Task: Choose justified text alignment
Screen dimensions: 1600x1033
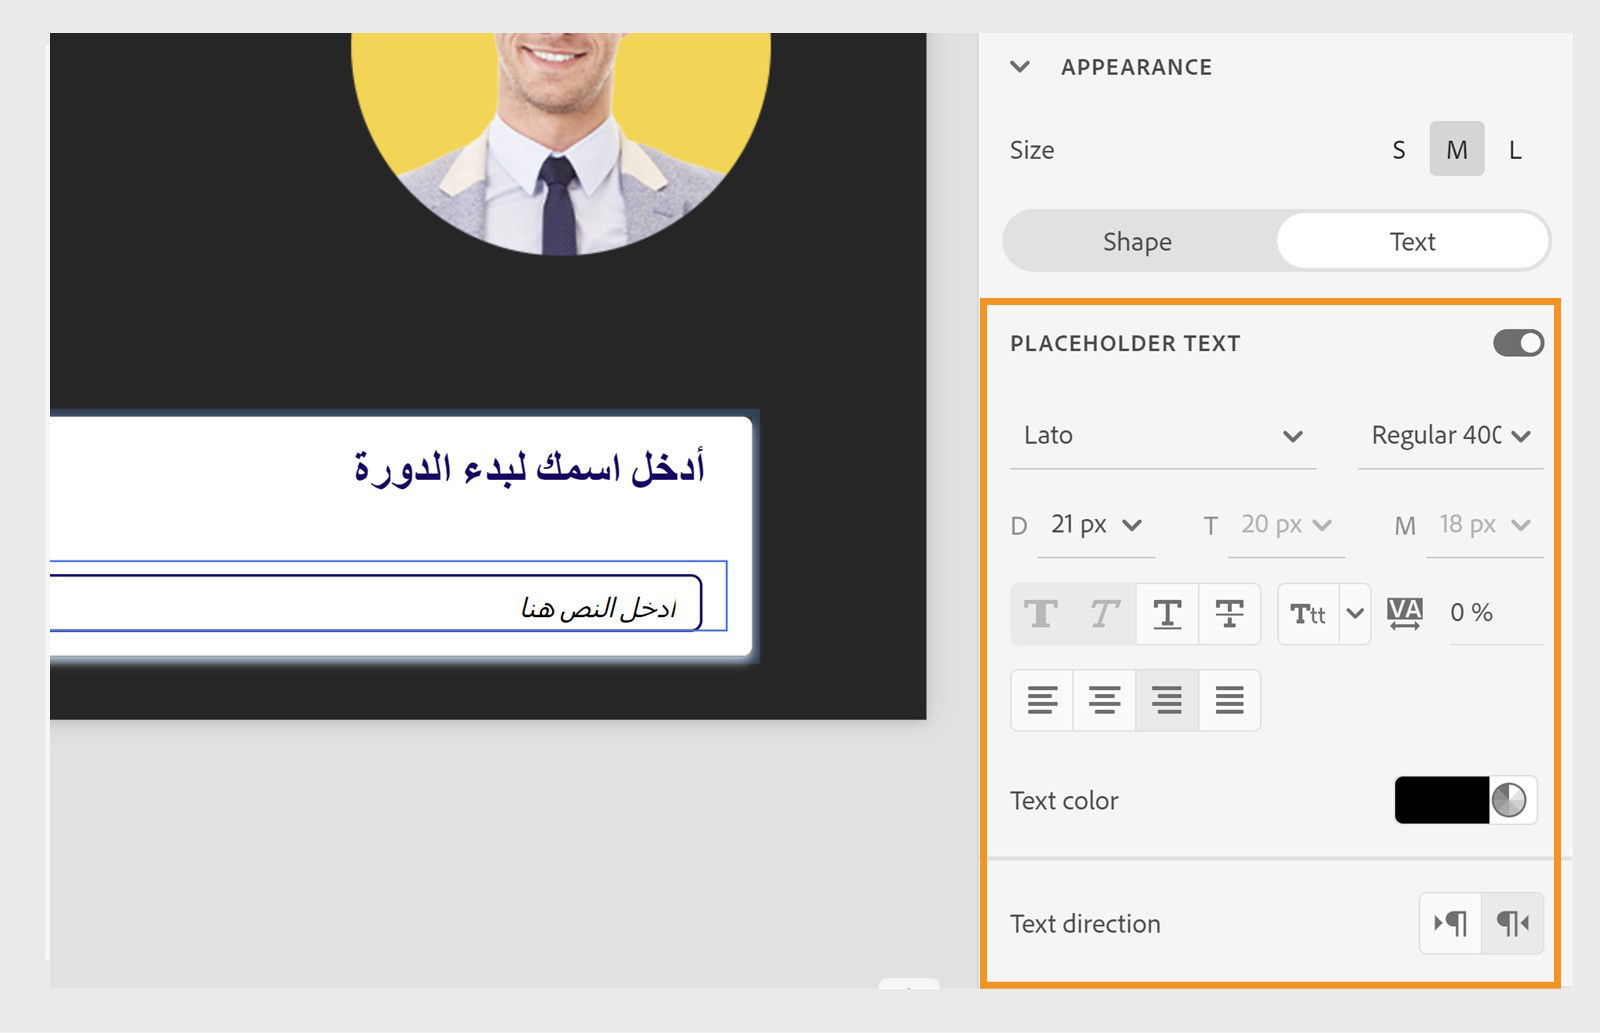Action: (x=1229, y=700)
